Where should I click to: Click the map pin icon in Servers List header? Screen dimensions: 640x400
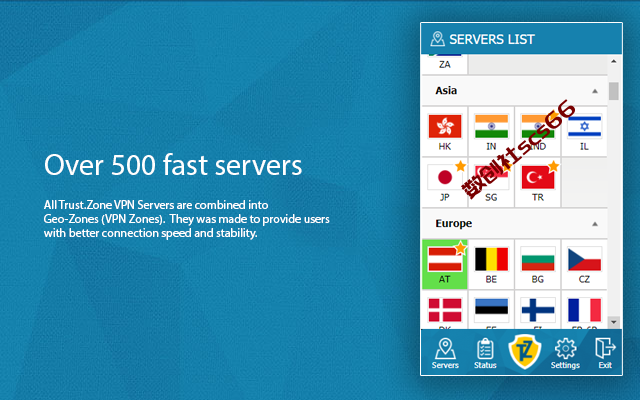coord(437,39)
